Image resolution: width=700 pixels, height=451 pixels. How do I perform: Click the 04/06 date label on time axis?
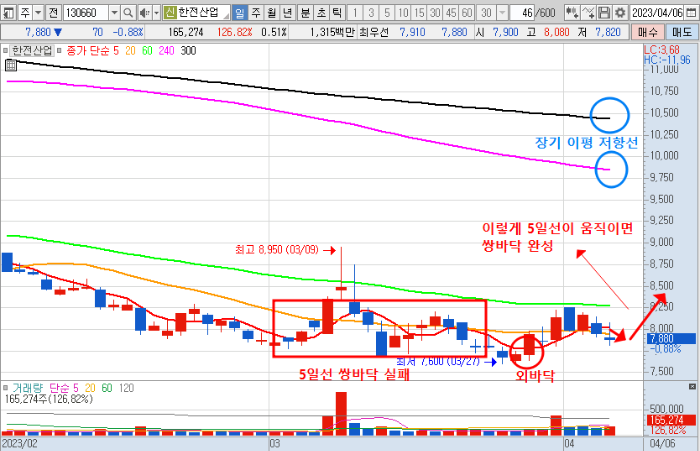coord(662,443)
